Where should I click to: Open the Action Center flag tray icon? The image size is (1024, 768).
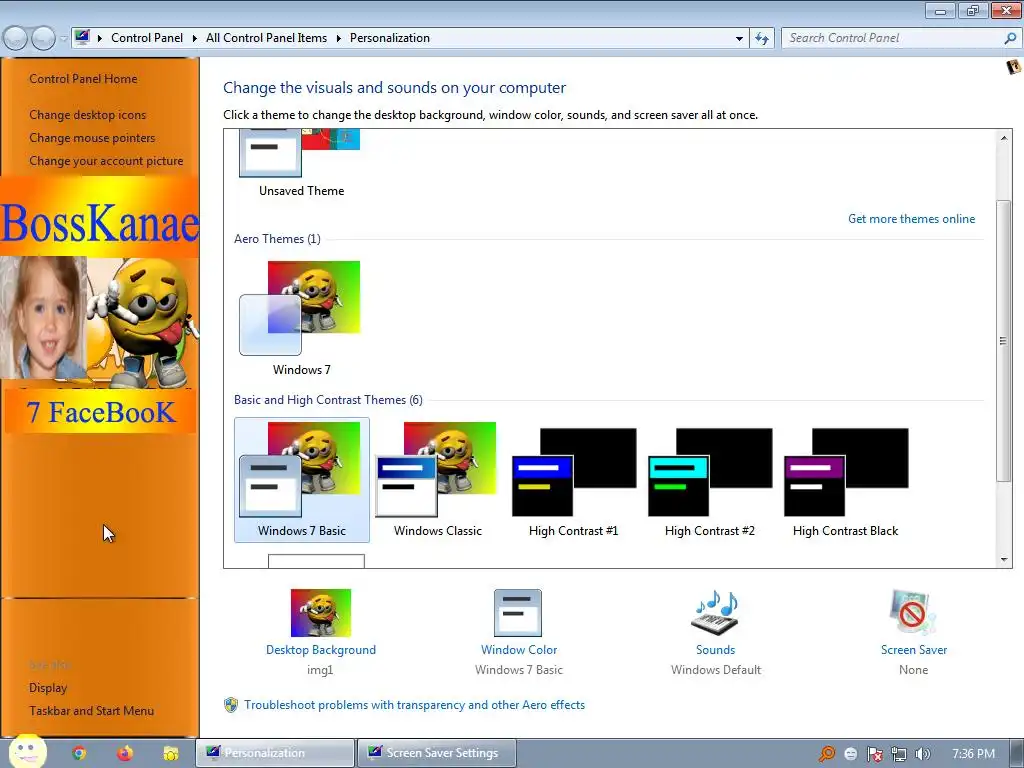[x=874, y=754]
